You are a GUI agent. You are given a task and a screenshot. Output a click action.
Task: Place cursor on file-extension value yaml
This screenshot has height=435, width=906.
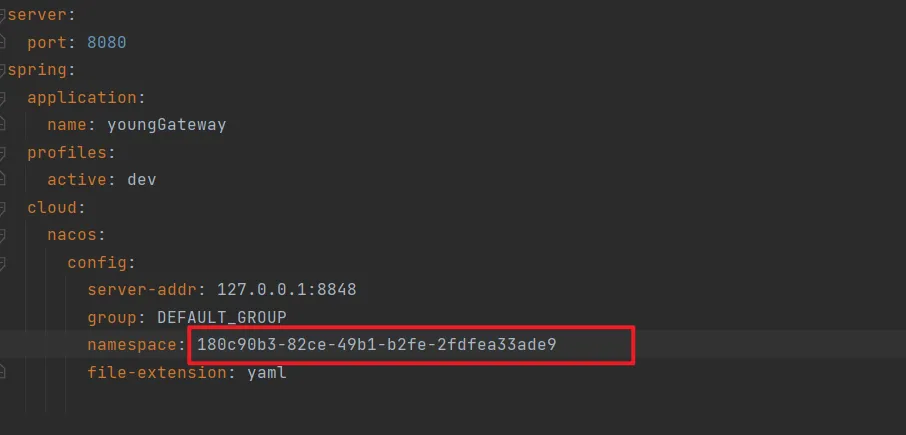[266, 372]
